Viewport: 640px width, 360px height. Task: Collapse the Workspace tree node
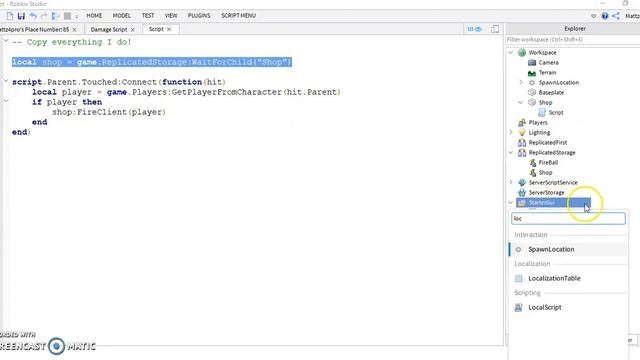(x=511, y=53)
